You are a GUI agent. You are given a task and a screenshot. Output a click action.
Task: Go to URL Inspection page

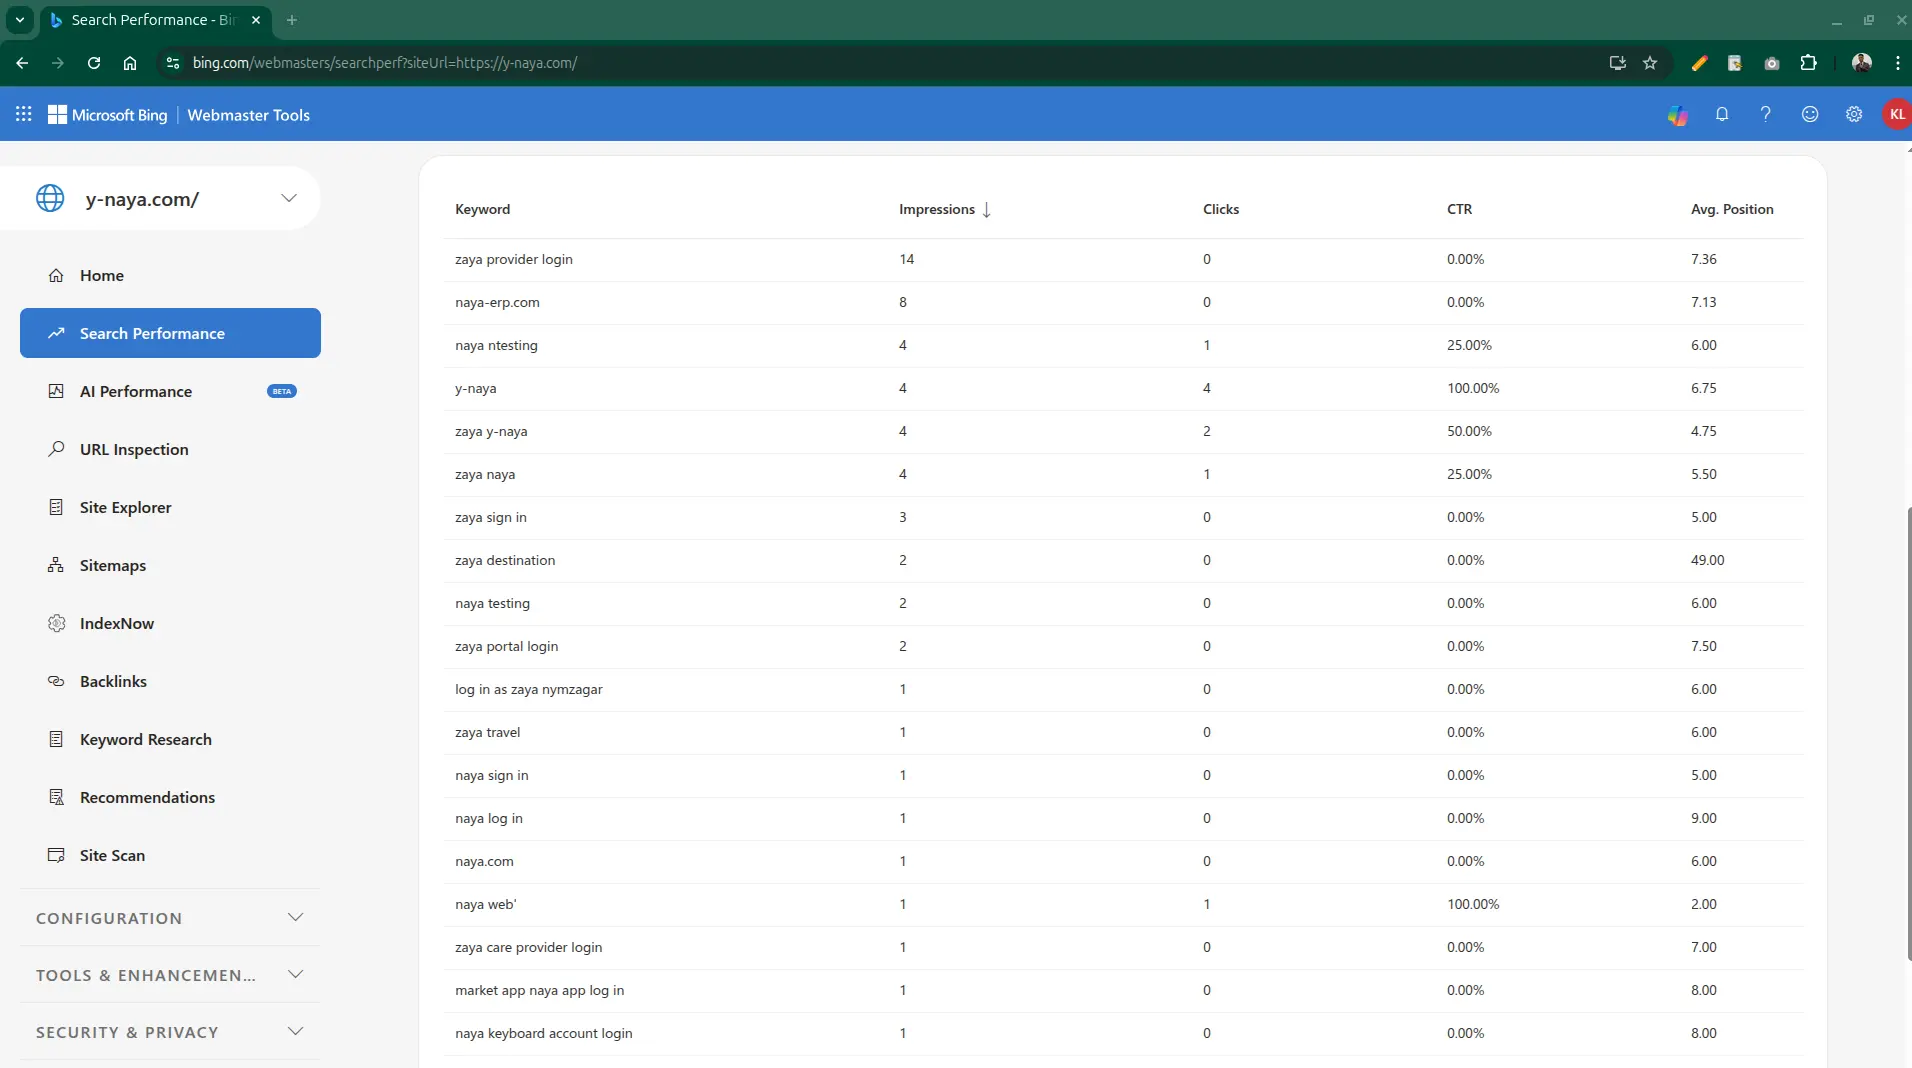coord(134,449)
